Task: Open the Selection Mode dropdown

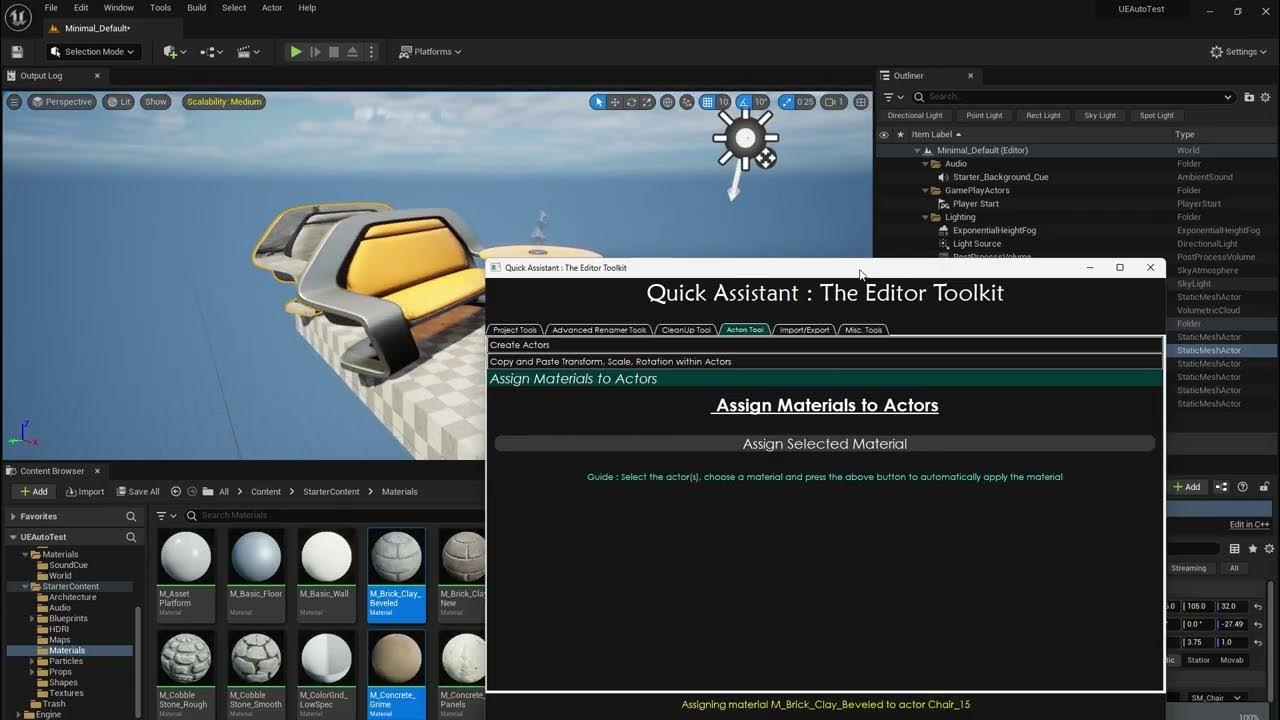Action: coord(95,52)
